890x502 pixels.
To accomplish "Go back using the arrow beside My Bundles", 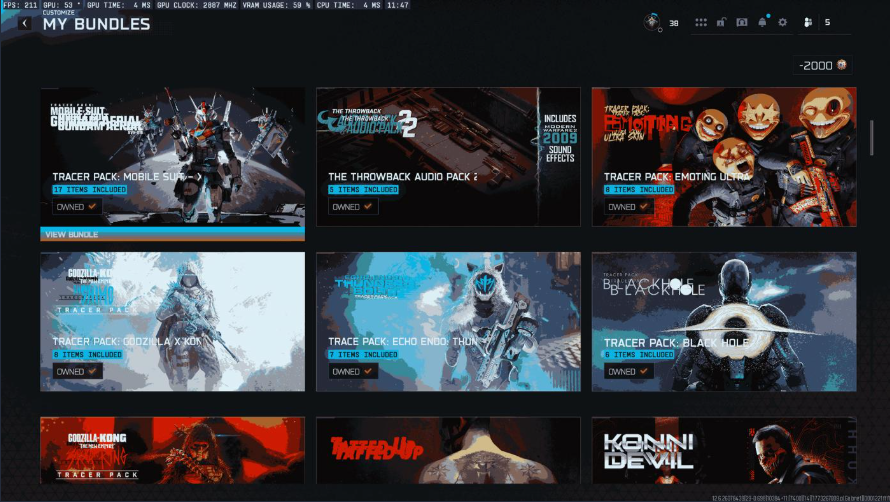I will (x=24, y=23).
